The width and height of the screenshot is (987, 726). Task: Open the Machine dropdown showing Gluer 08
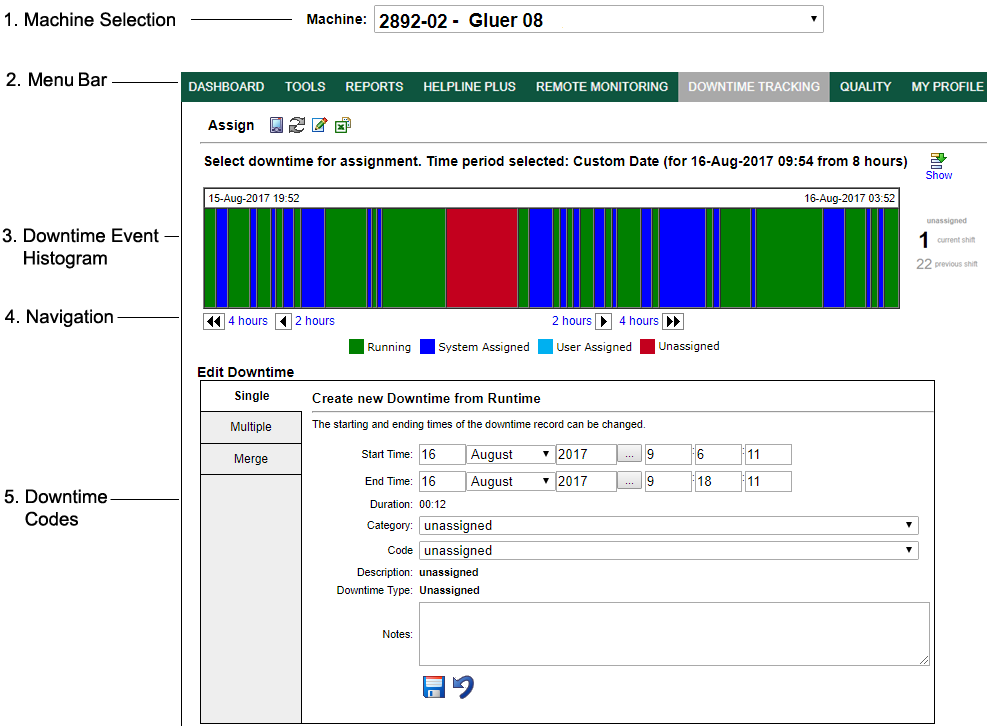[598, 20]
